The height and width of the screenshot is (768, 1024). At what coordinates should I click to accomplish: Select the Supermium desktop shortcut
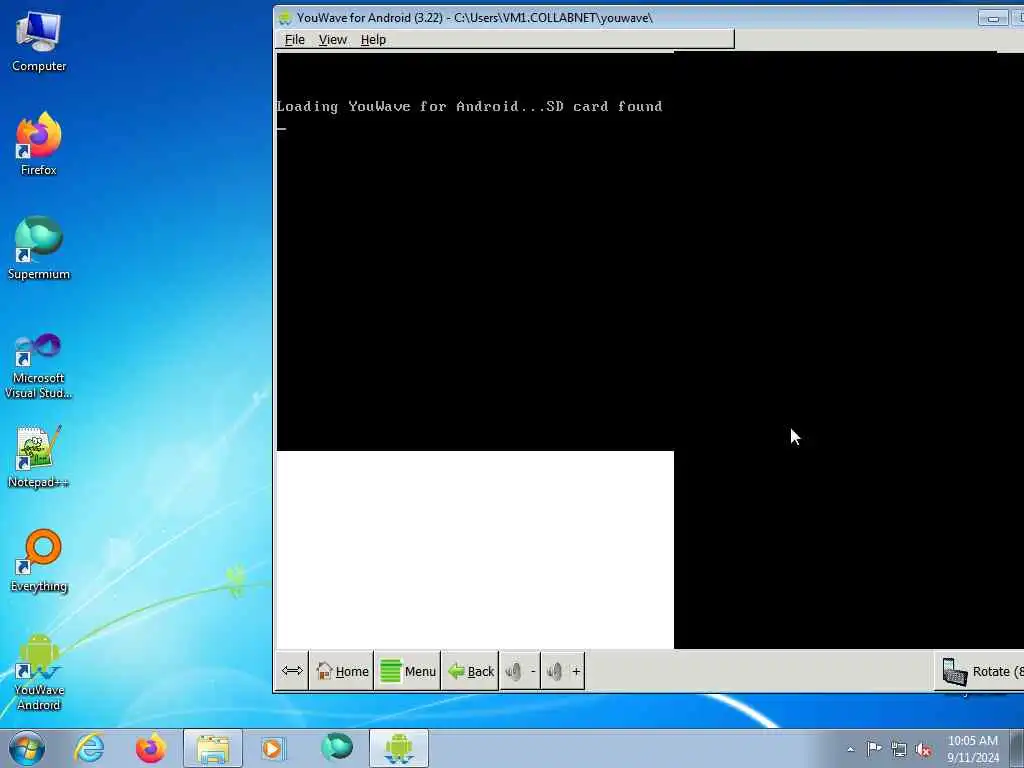(x=39, y=248)
